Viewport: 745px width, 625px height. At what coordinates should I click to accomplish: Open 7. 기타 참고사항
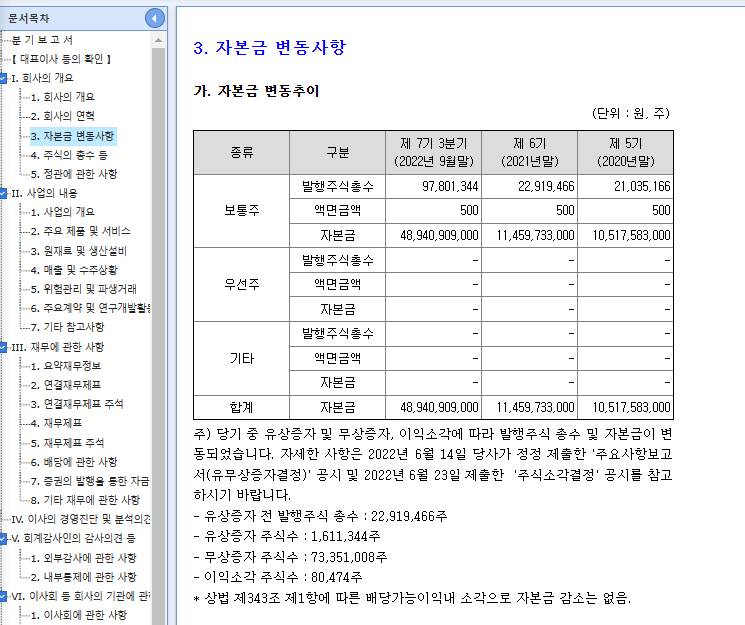67,327
